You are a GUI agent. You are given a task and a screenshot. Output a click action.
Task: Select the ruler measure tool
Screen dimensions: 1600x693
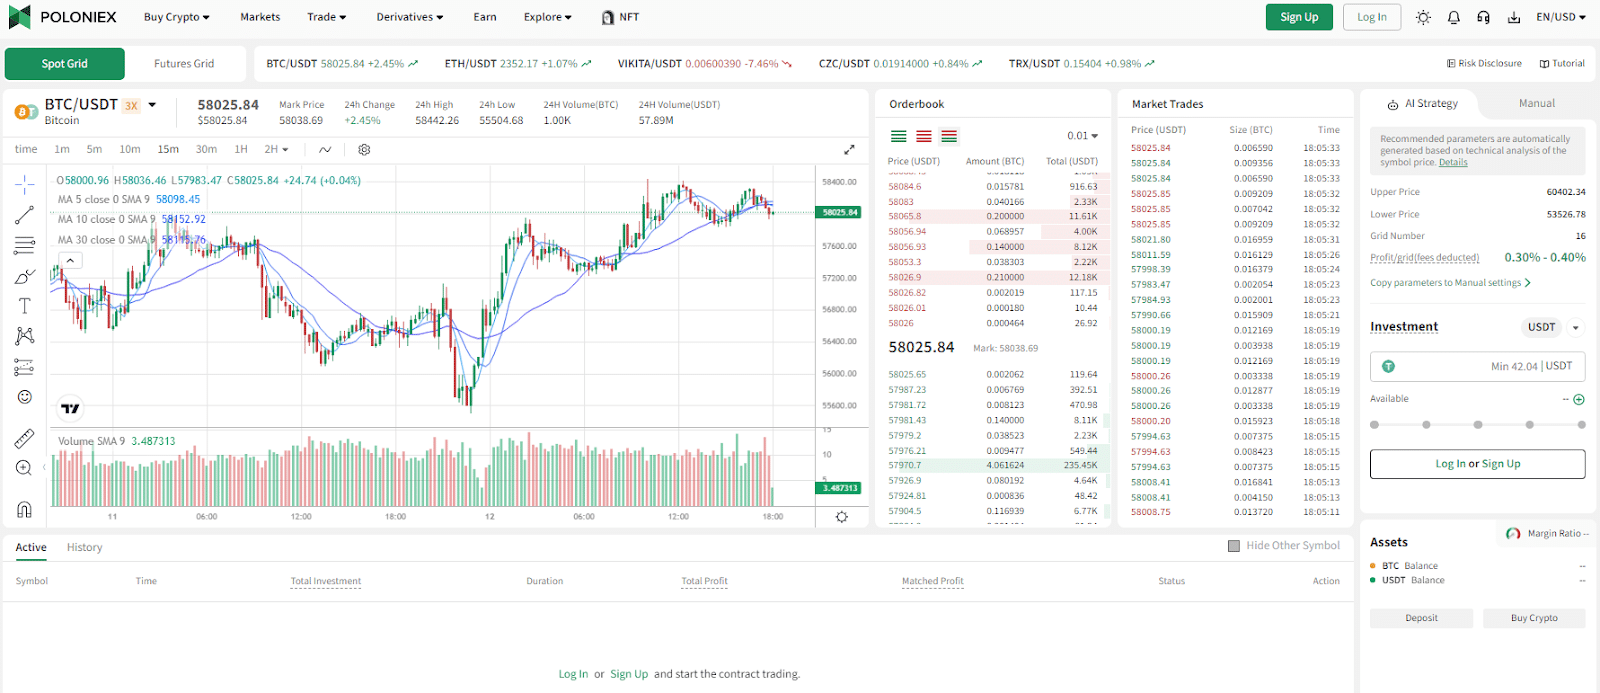pos(25,438)
